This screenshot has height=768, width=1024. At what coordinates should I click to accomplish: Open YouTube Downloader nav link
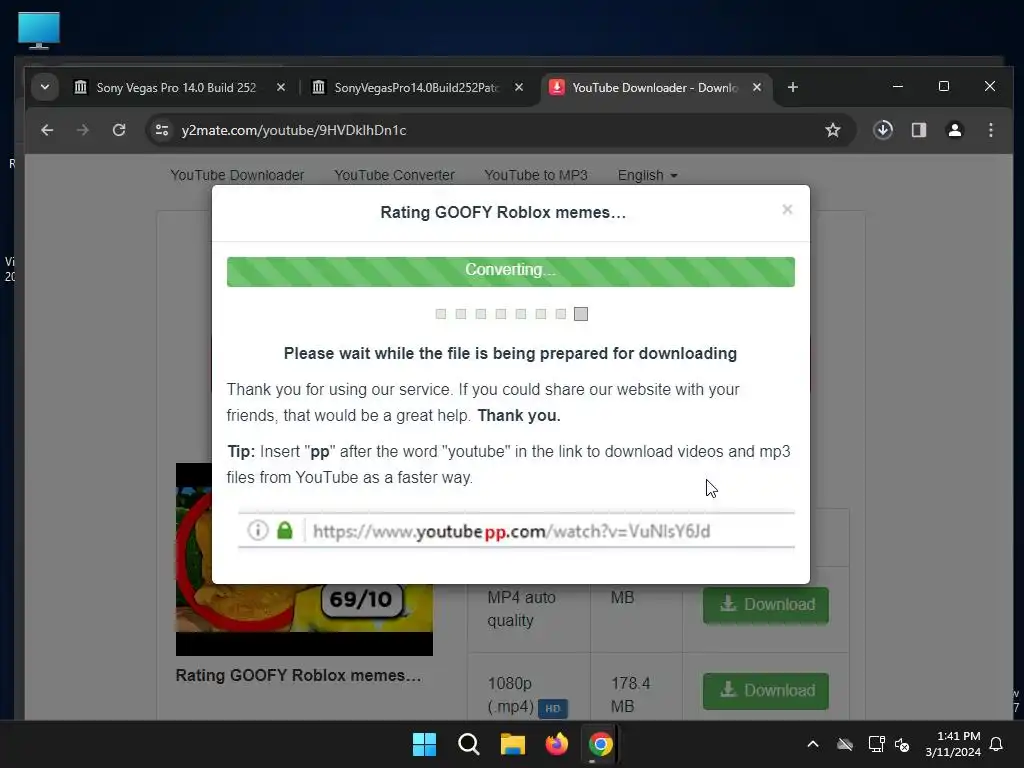tap(237, 175)
